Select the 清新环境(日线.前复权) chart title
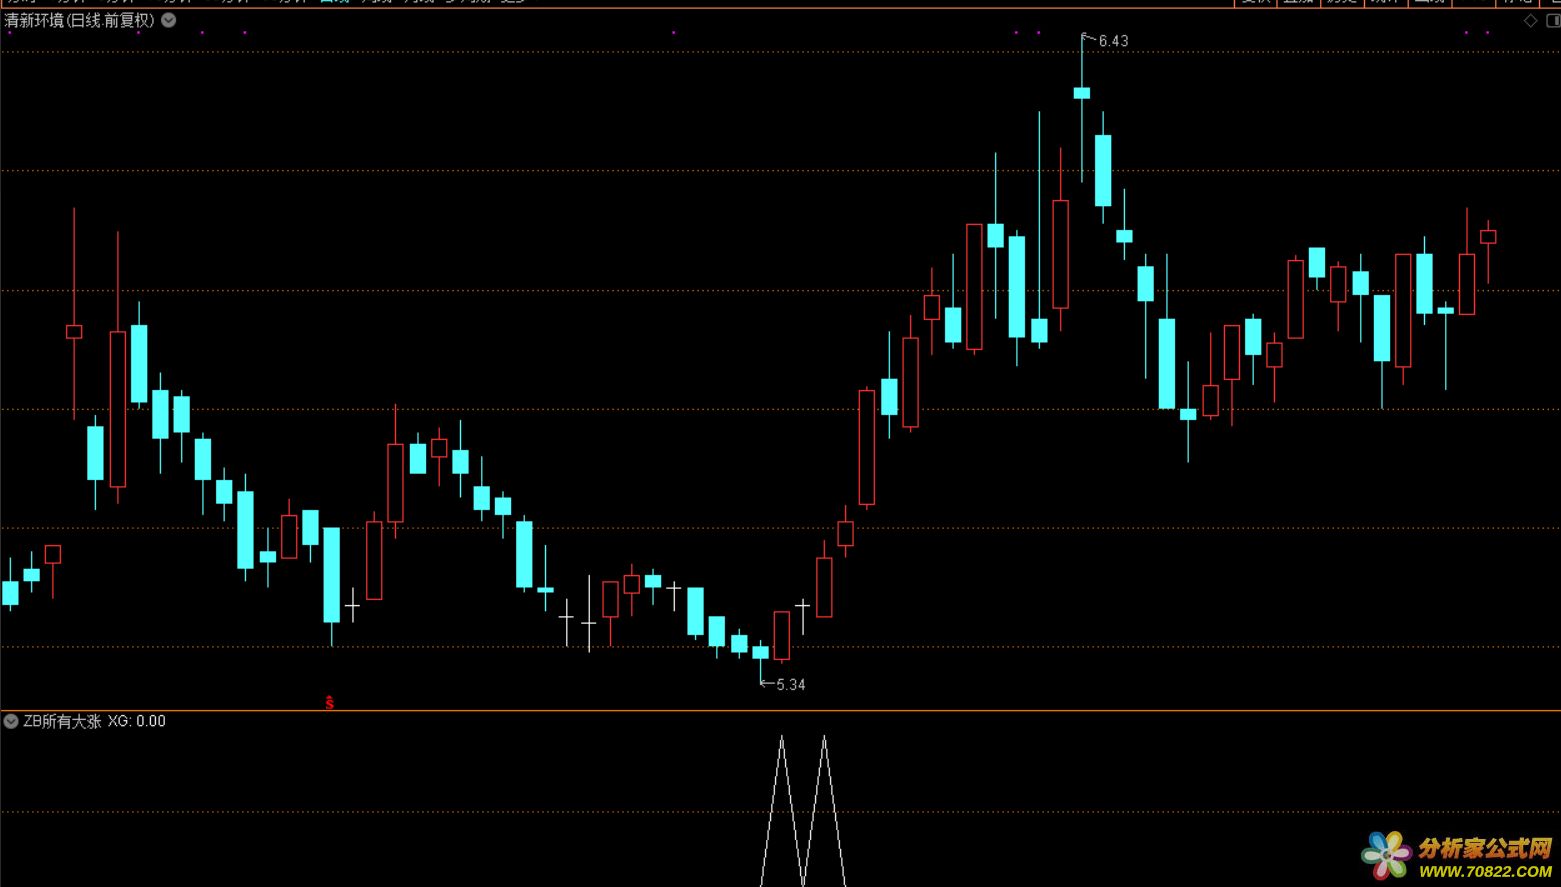The width and height of the screenshot is (1561, 887). click(x=80, y=20)
